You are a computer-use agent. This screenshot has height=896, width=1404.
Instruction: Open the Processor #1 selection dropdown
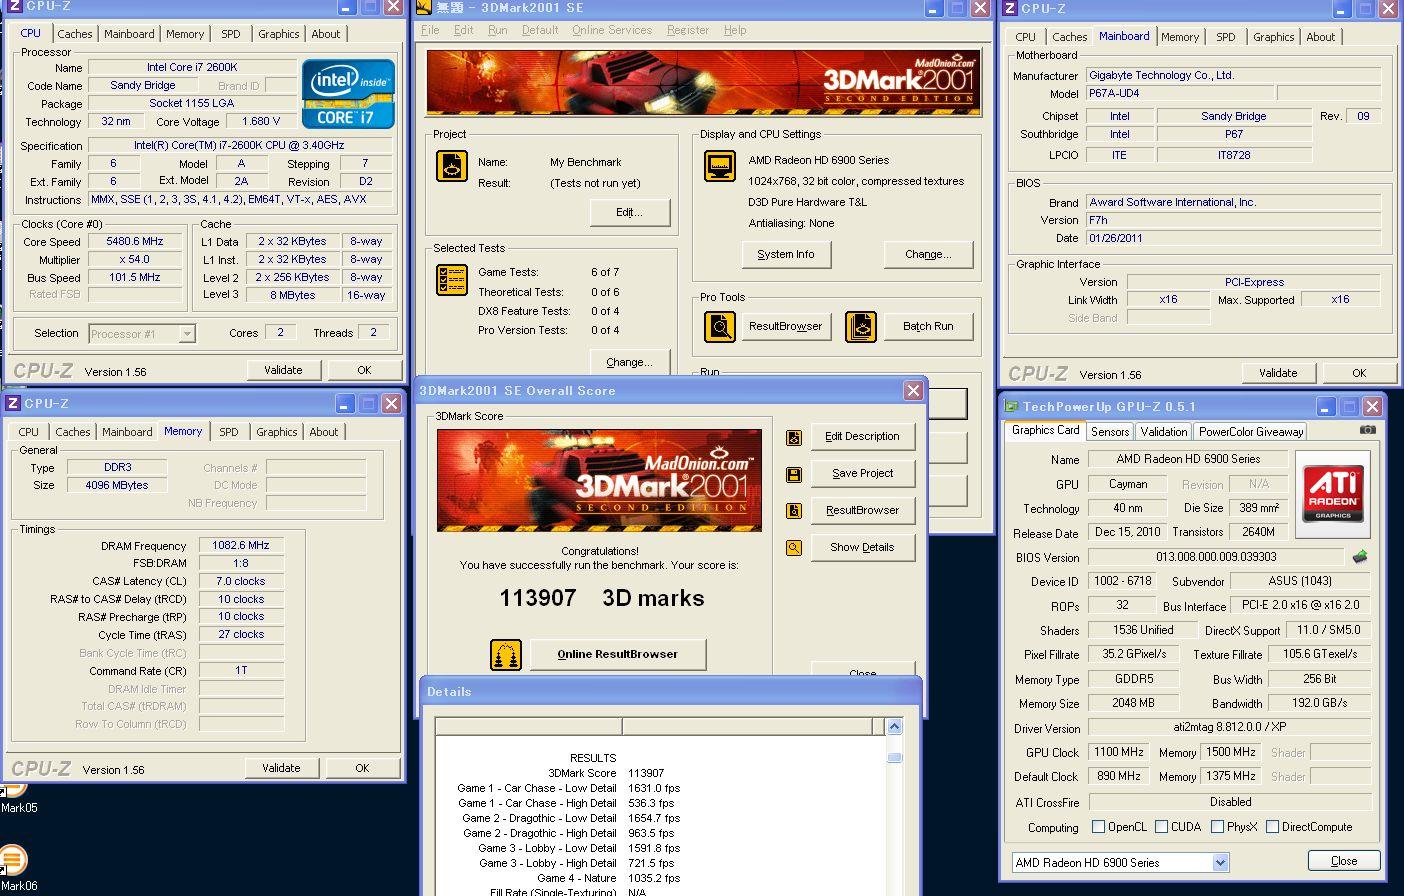pyautogui.click(x=187, y=334)
